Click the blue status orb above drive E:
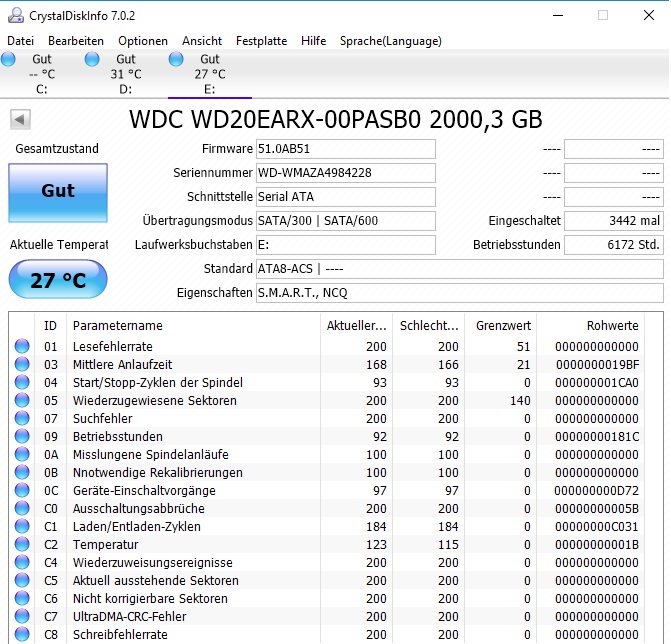The height and width of the screenshot is (644, 671). click(x=176, y=59)
